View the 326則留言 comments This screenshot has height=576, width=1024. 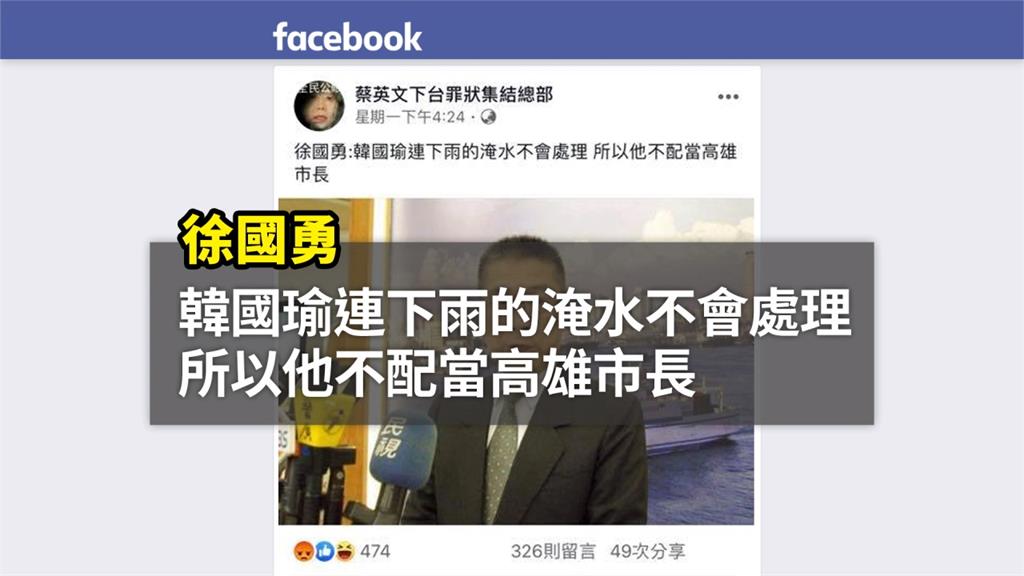coord(553,551)
